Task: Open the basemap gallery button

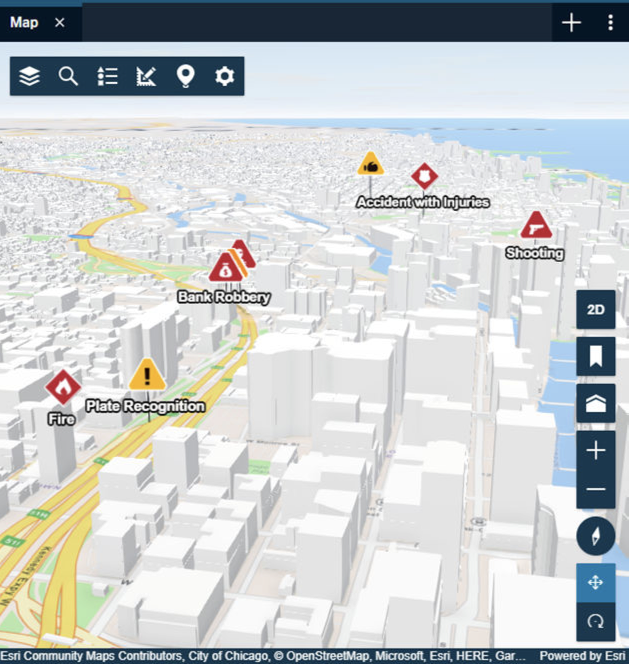Action: click(596, 403)
